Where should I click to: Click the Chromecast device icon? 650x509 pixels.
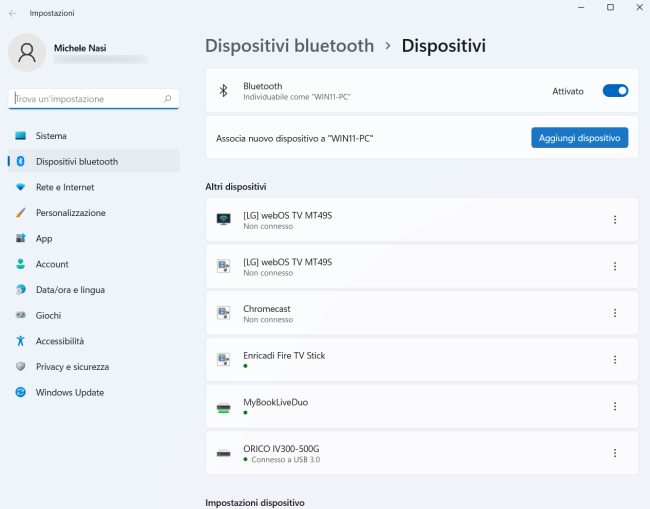pos(223,313)
